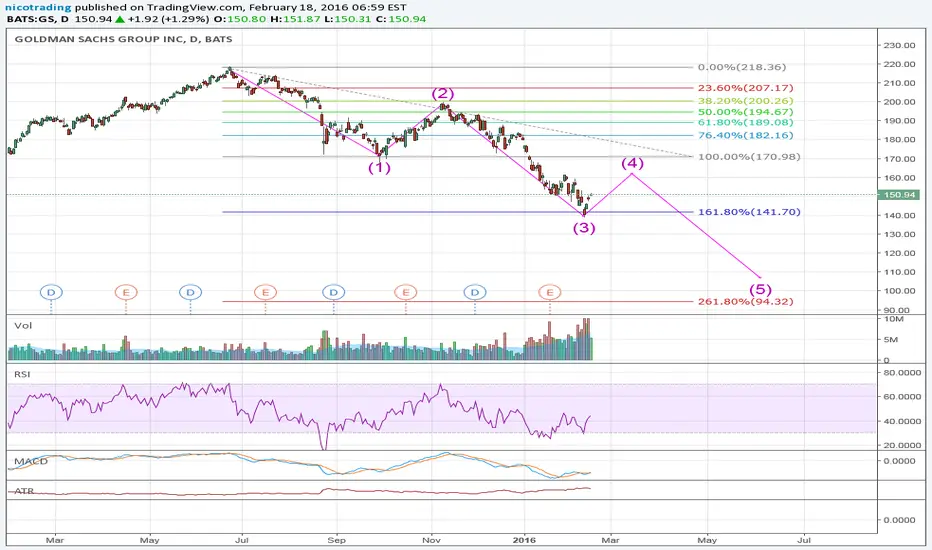Select the 76.40%(182.16) Fibonacci level label
932x550 pixels.
coord(745,136)
